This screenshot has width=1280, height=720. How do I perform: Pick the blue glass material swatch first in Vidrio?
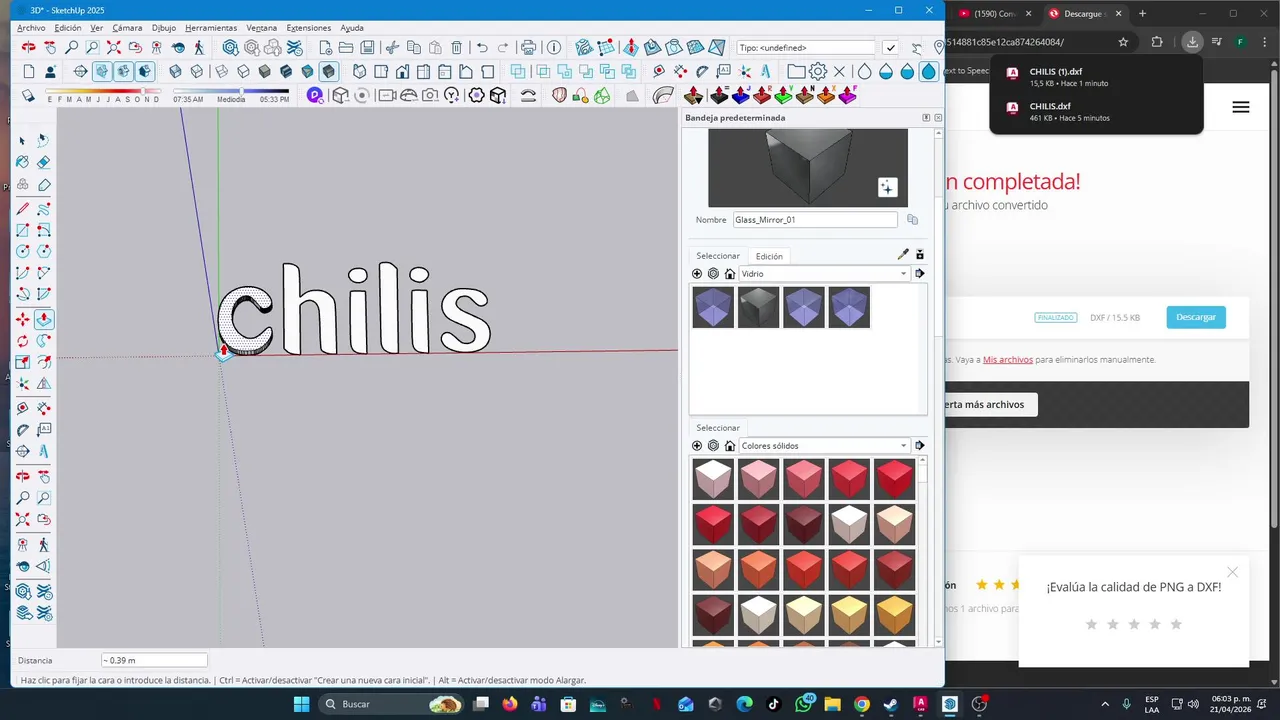pos(713,307)
